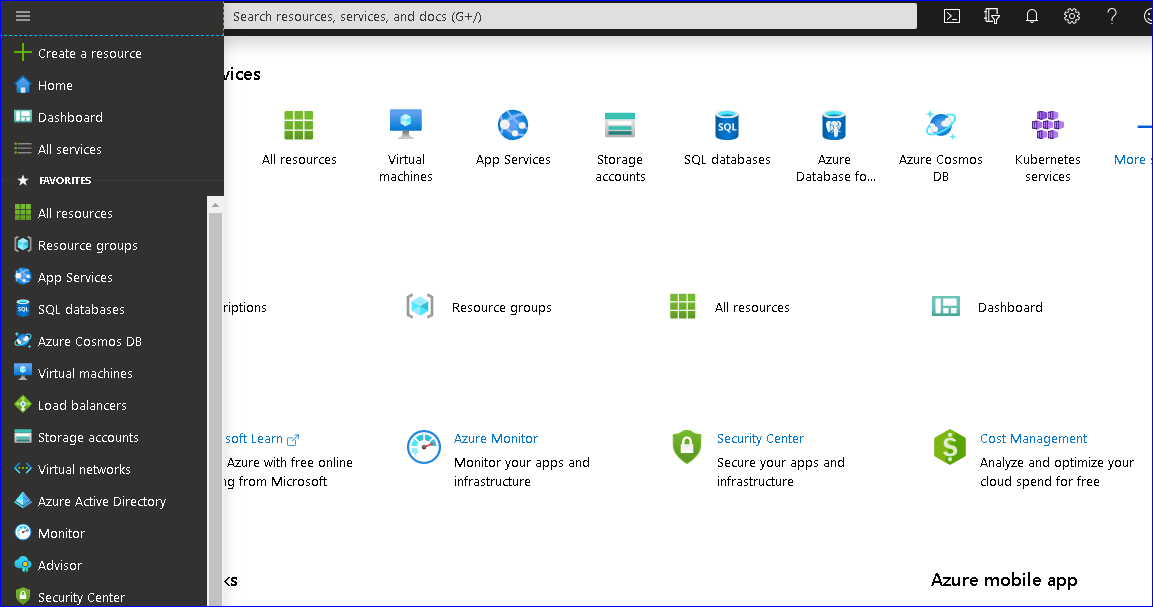Navigate to Resource groups in the main pane
This screenshot has width=1153, height=607.
click(479, 307)
